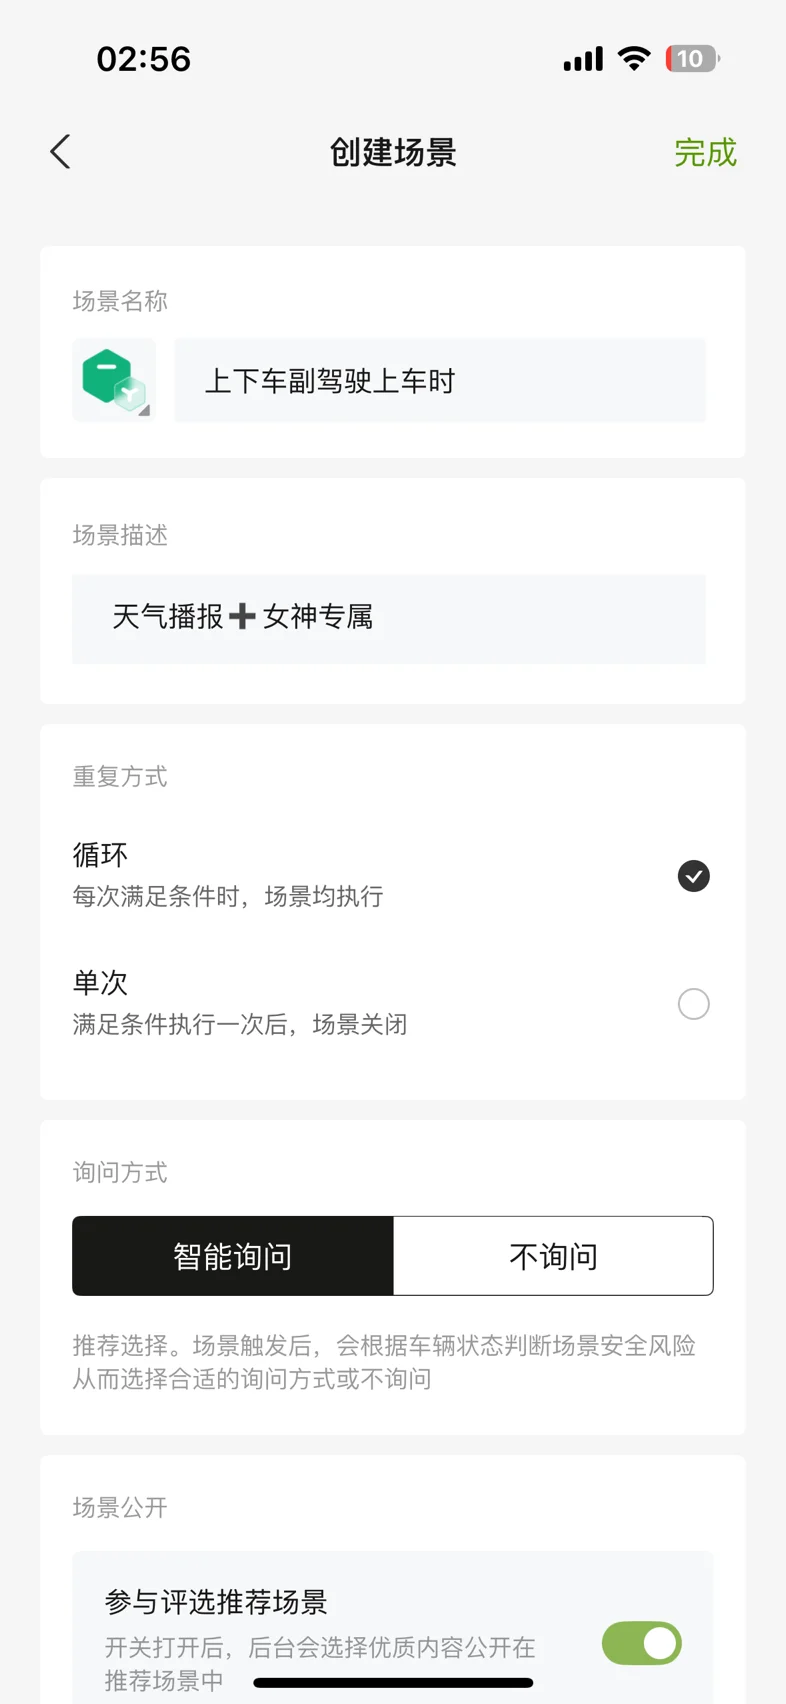Select the 循环 repeat radio button
The height and width of the screenshot is (1704, 786).
(693, 876)
